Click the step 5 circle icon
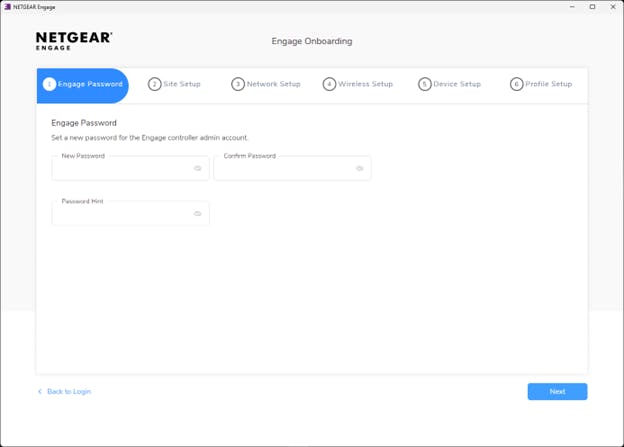This screenshot has height=447, width=624. (x=425, y=84)
